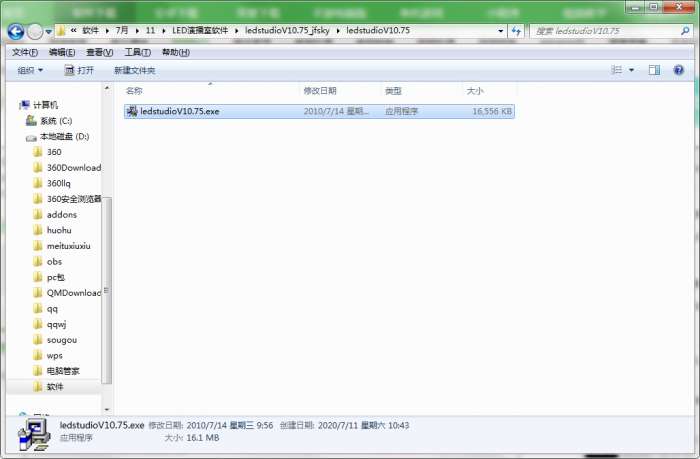Image resolution: width=700 pixels, height=459 pixels.
Task: Expand the arrow after 11 in breadcrumb
Action: click(163, 31)
